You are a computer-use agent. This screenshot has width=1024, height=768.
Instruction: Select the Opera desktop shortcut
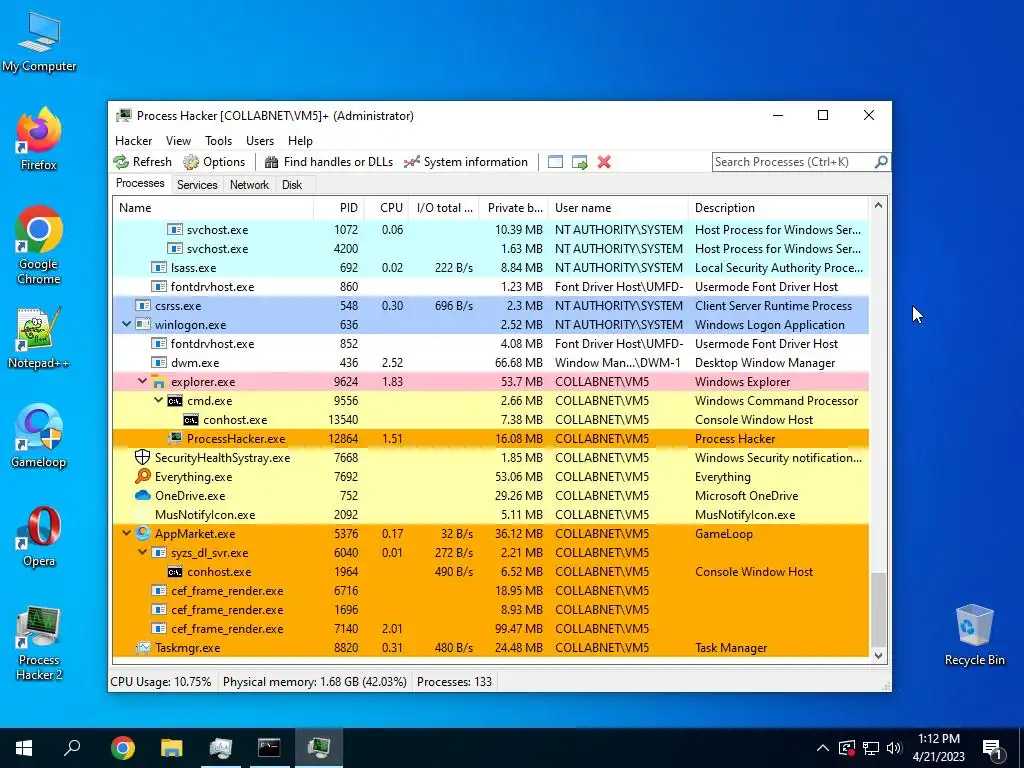click(x=39, y=536)
